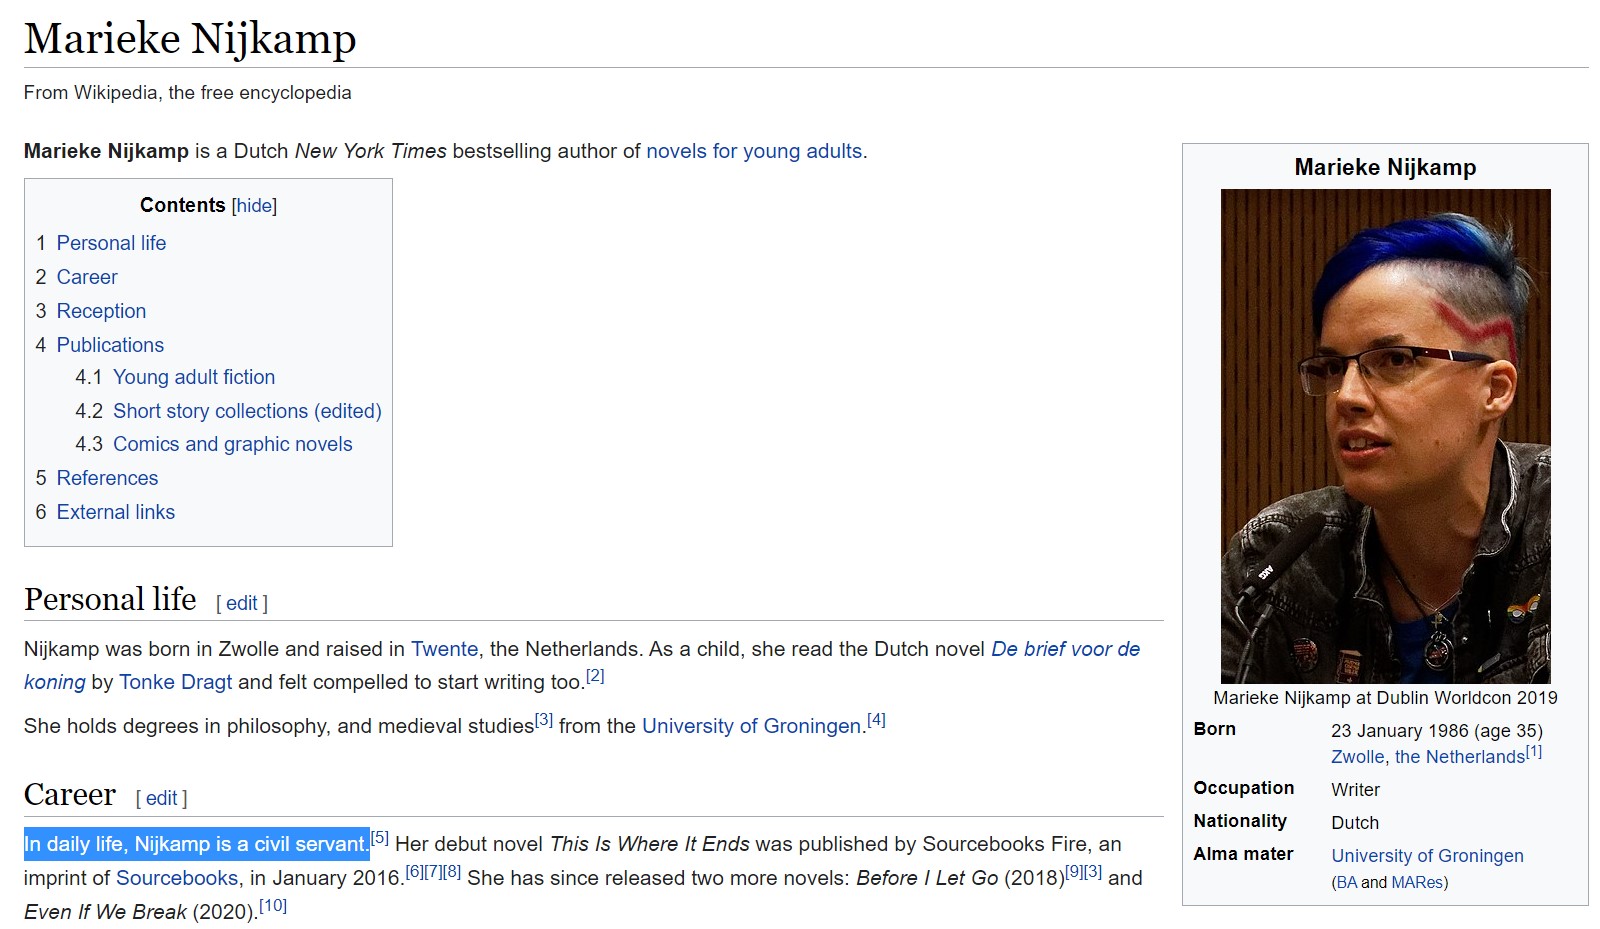Screen dimensions: 1600x929
Task: Open University of Groningen link in infobox
Action: pos(1427,856)
